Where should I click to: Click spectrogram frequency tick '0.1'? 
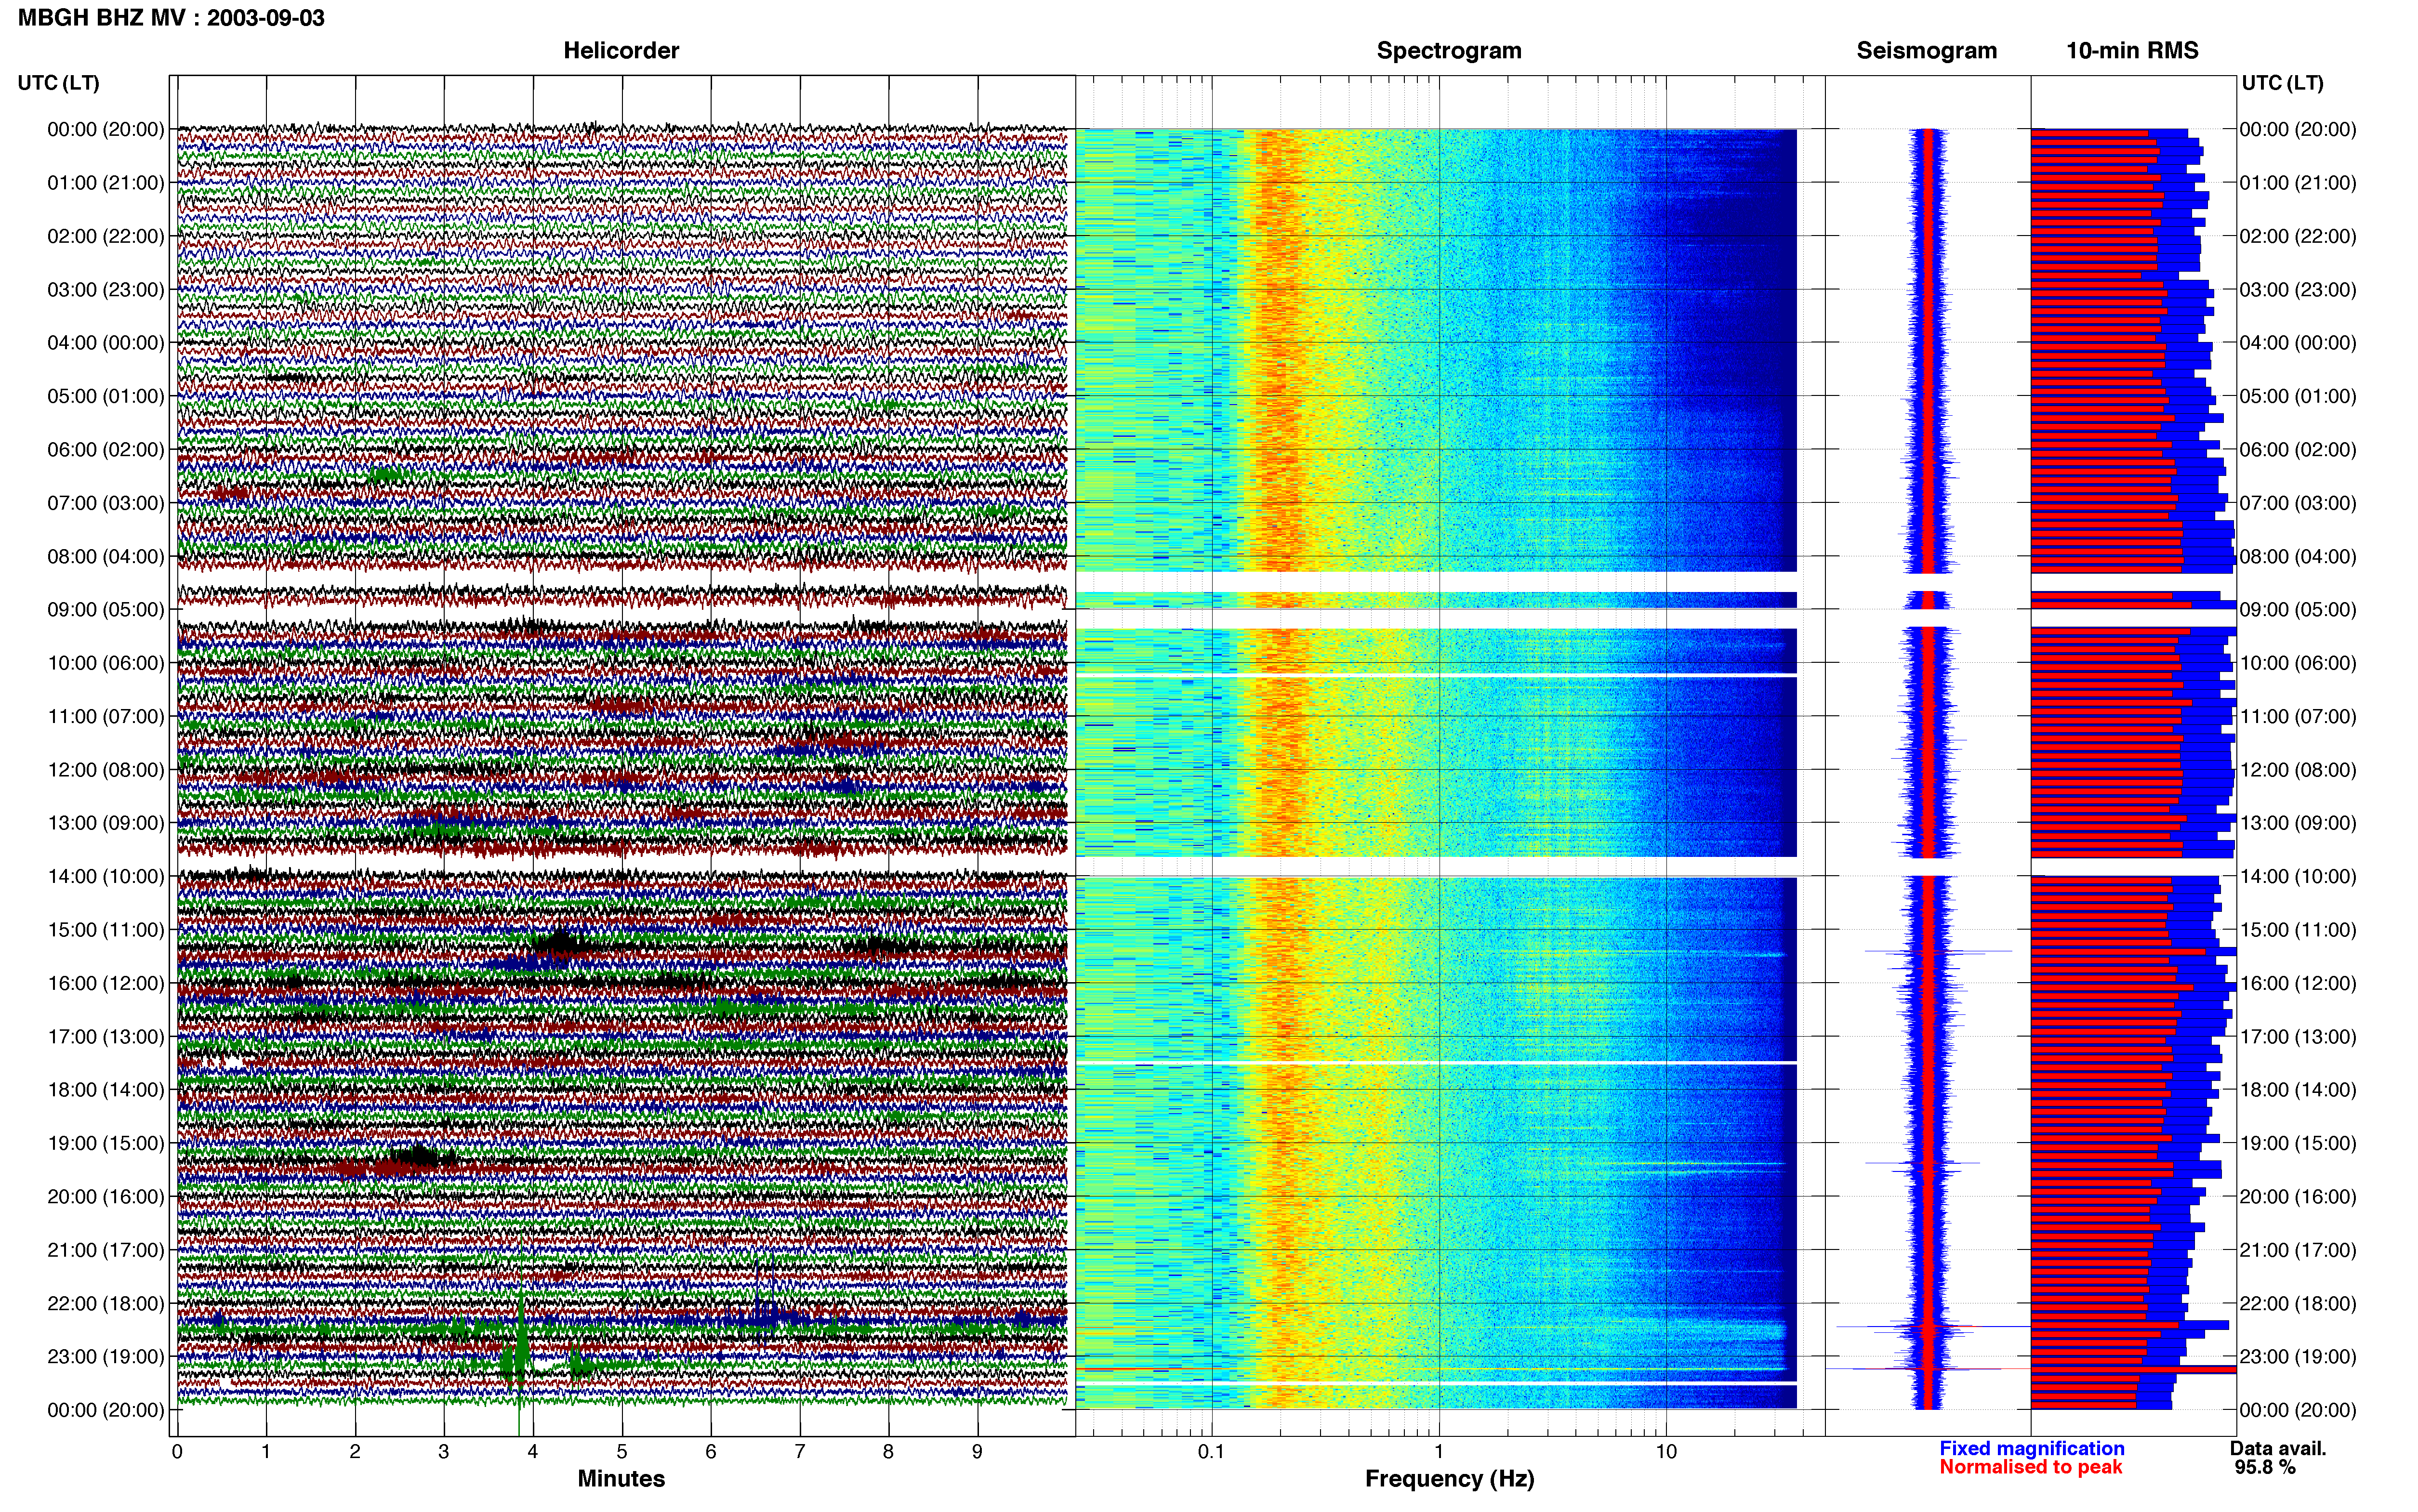[x=1211, y=1452]
